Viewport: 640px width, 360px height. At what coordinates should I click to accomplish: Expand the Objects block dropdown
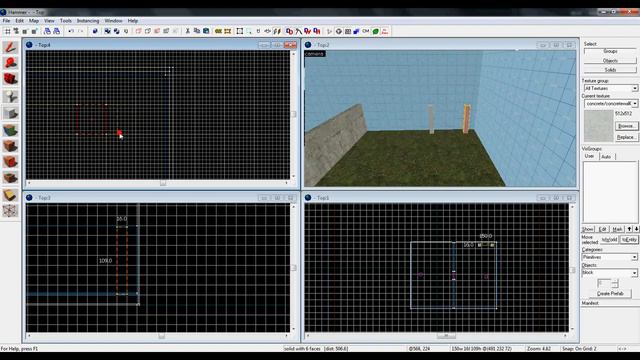coord(634,273)
